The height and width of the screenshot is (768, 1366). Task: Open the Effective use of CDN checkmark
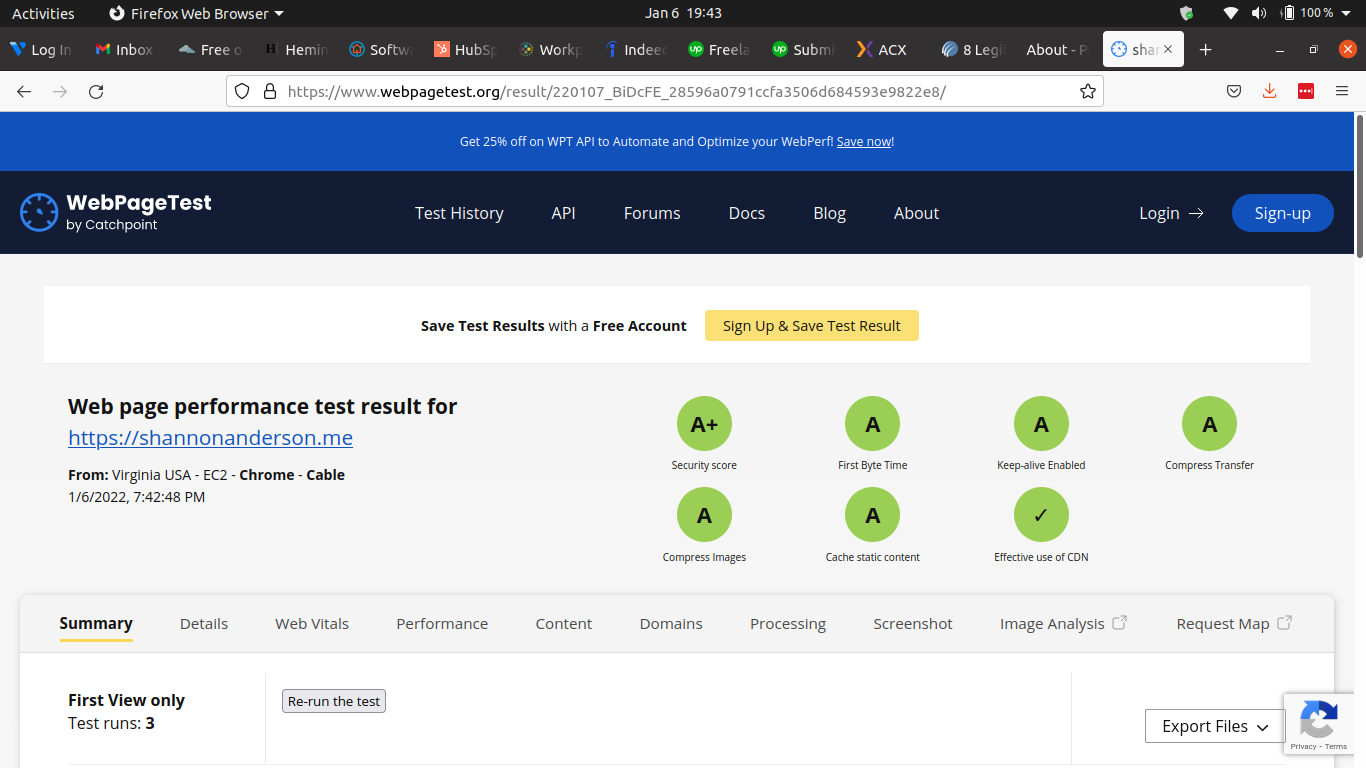pyautogui.click(x=1041, y=515)
